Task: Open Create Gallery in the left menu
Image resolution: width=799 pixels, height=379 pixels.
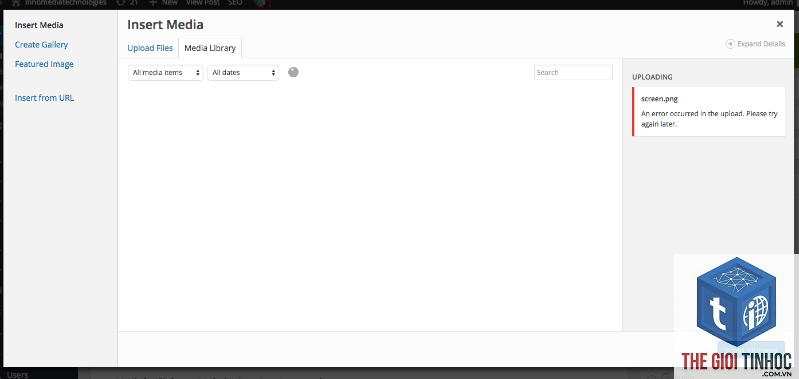Action: pyautogui.click(x=41, y=44)
